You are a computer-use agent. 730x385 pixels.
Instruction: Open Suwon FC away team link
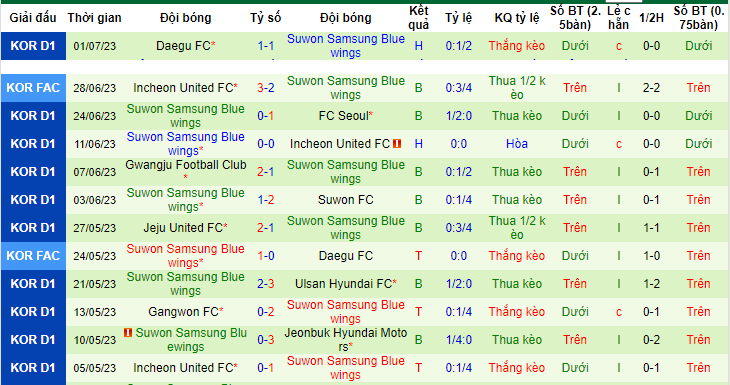click(345, 200)
